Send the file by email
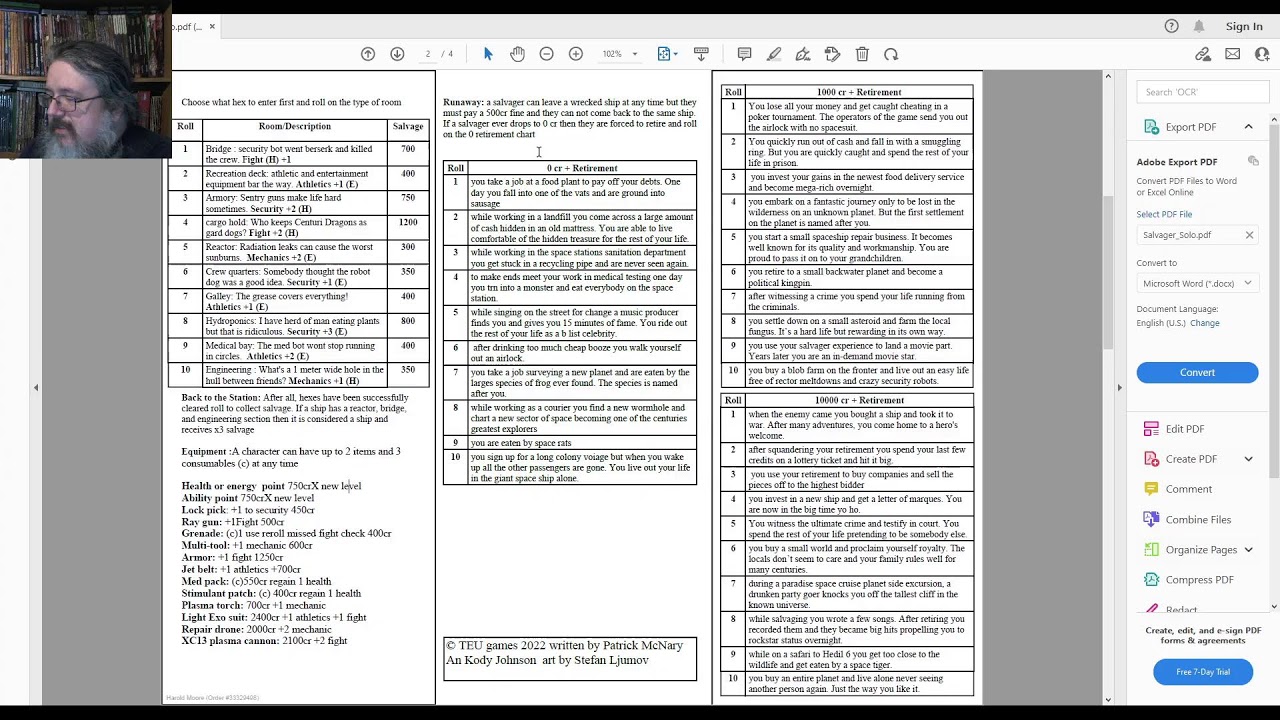 click(1232, 54)
